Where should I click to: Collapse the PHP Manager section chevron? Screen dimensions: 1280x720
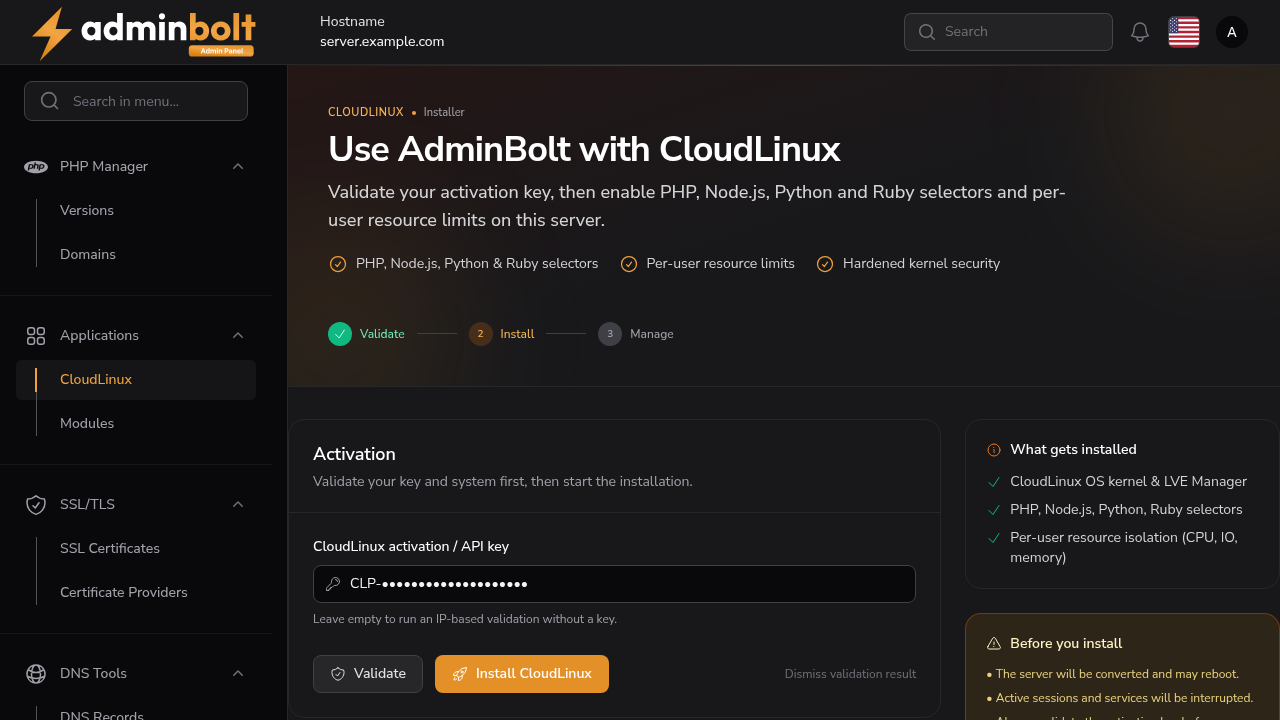pos(238,166)
